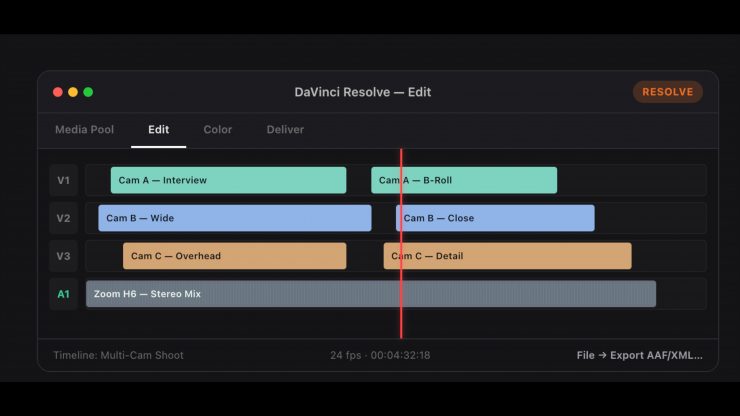Screen dimensions: 740x416
Task: Select the Edit tab
Action: coord(159,130)
